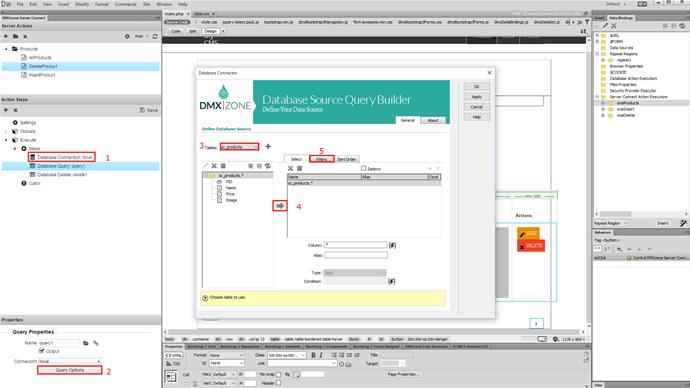
Task: Open the Connection dropdown set to local
Action: tap(70, 361)
